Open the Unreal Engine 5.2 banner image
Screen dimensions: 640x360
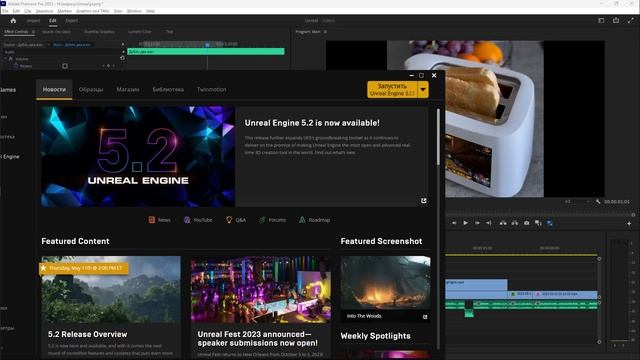tap(138, 157)
